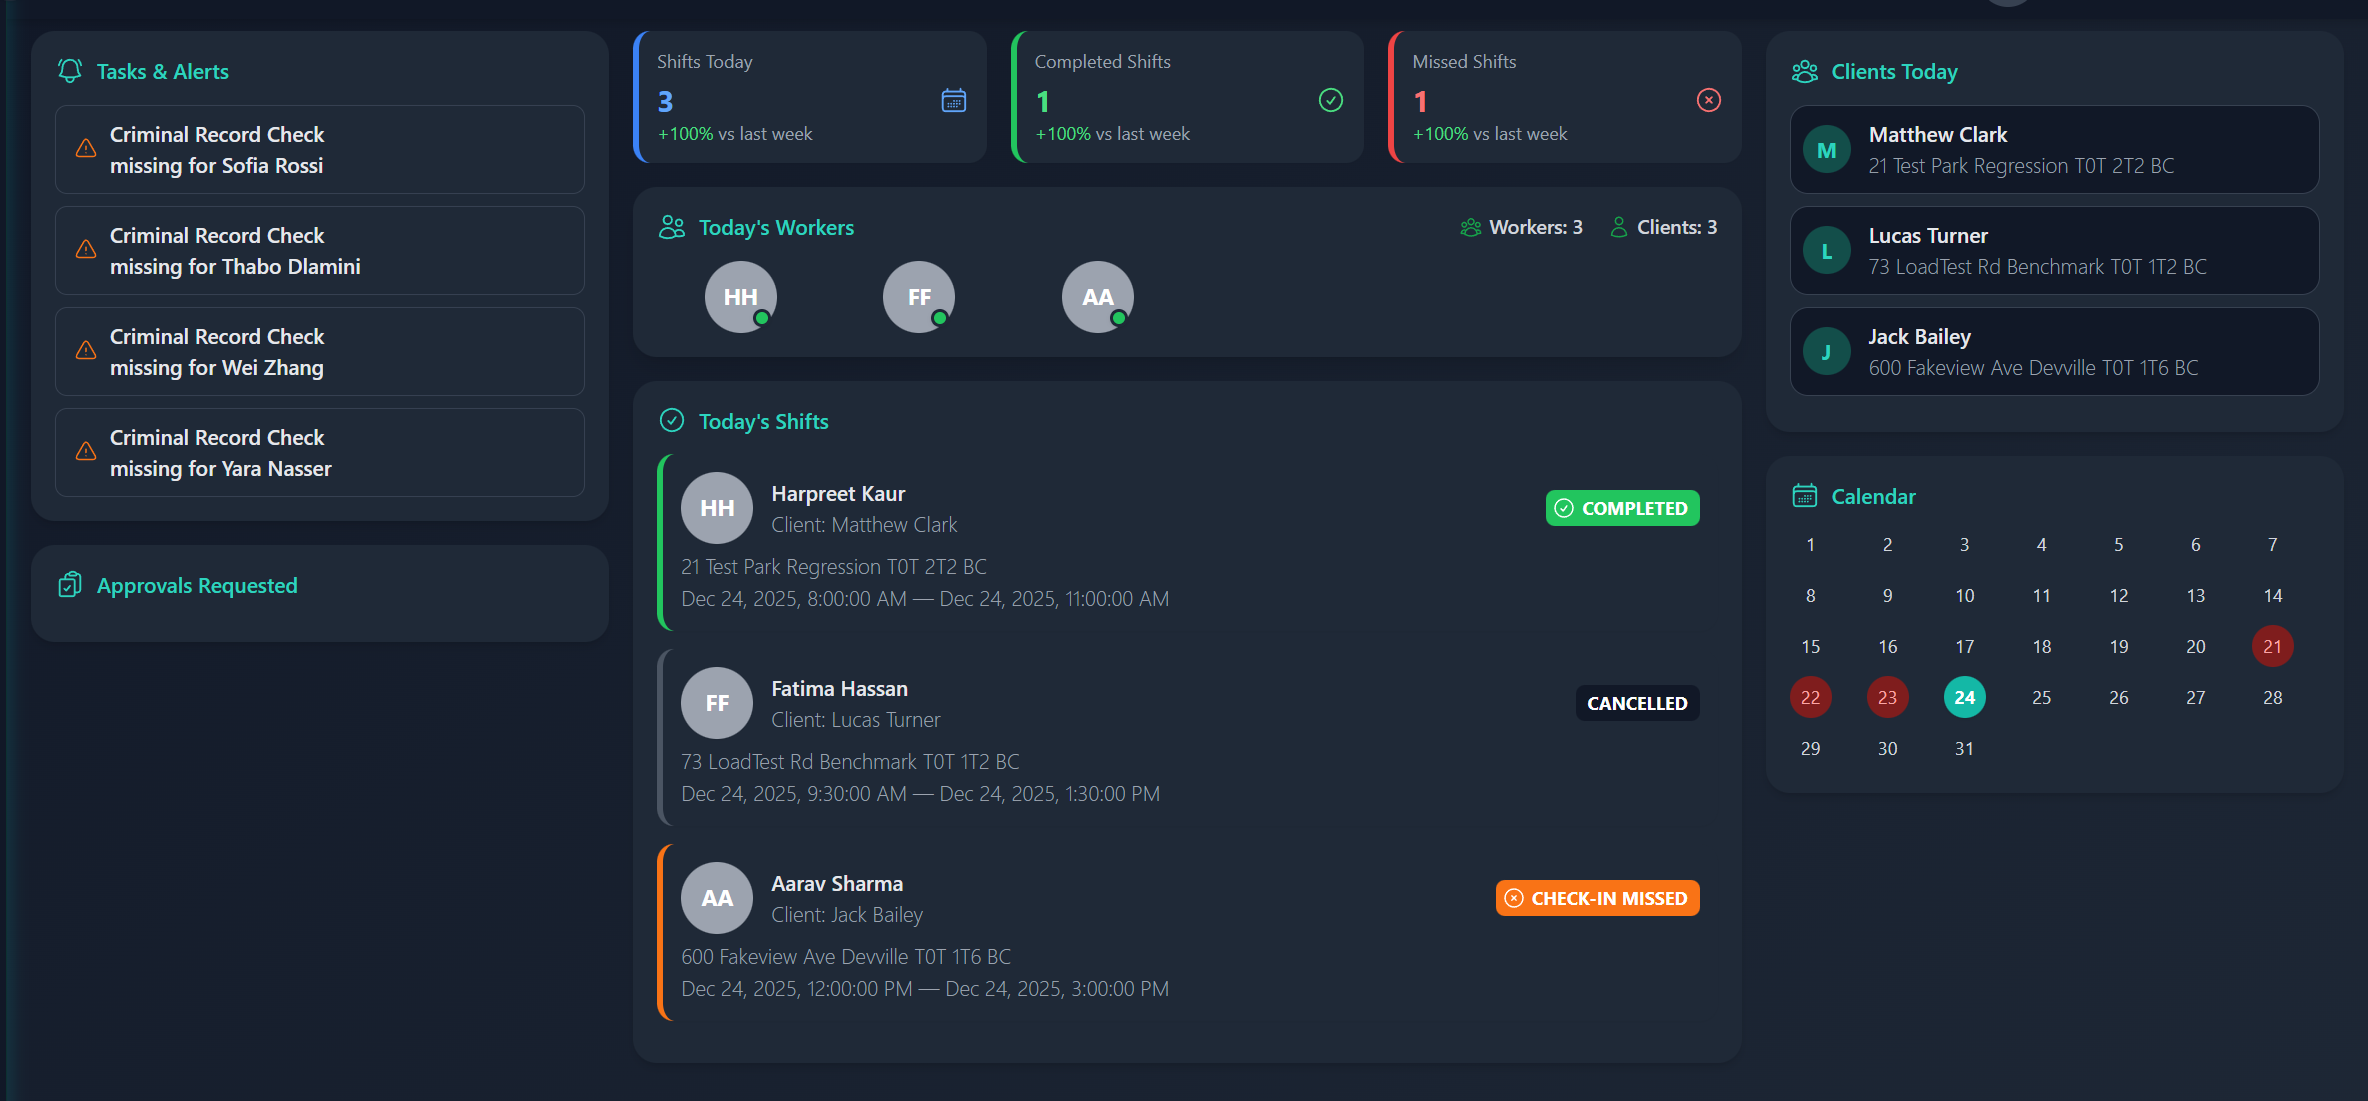Click the red cross icon on Missed Shifts card
This screenshot has width=2368, height=1101.
click(x=1707, y=100)
